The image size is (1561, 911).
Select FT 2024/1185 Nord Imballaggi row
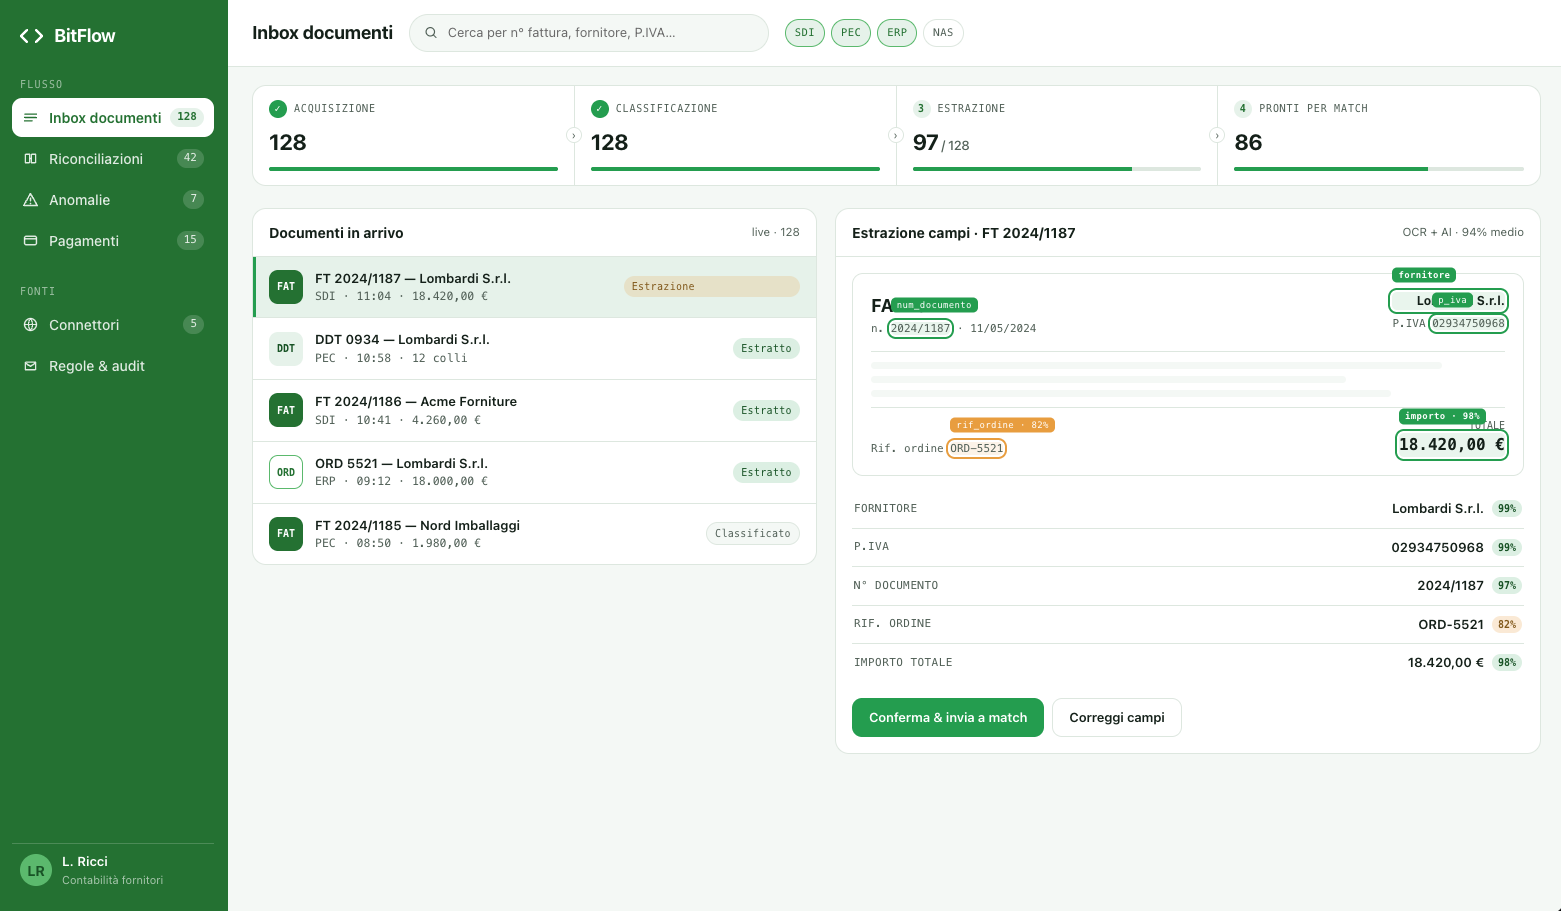pos(535,534)
